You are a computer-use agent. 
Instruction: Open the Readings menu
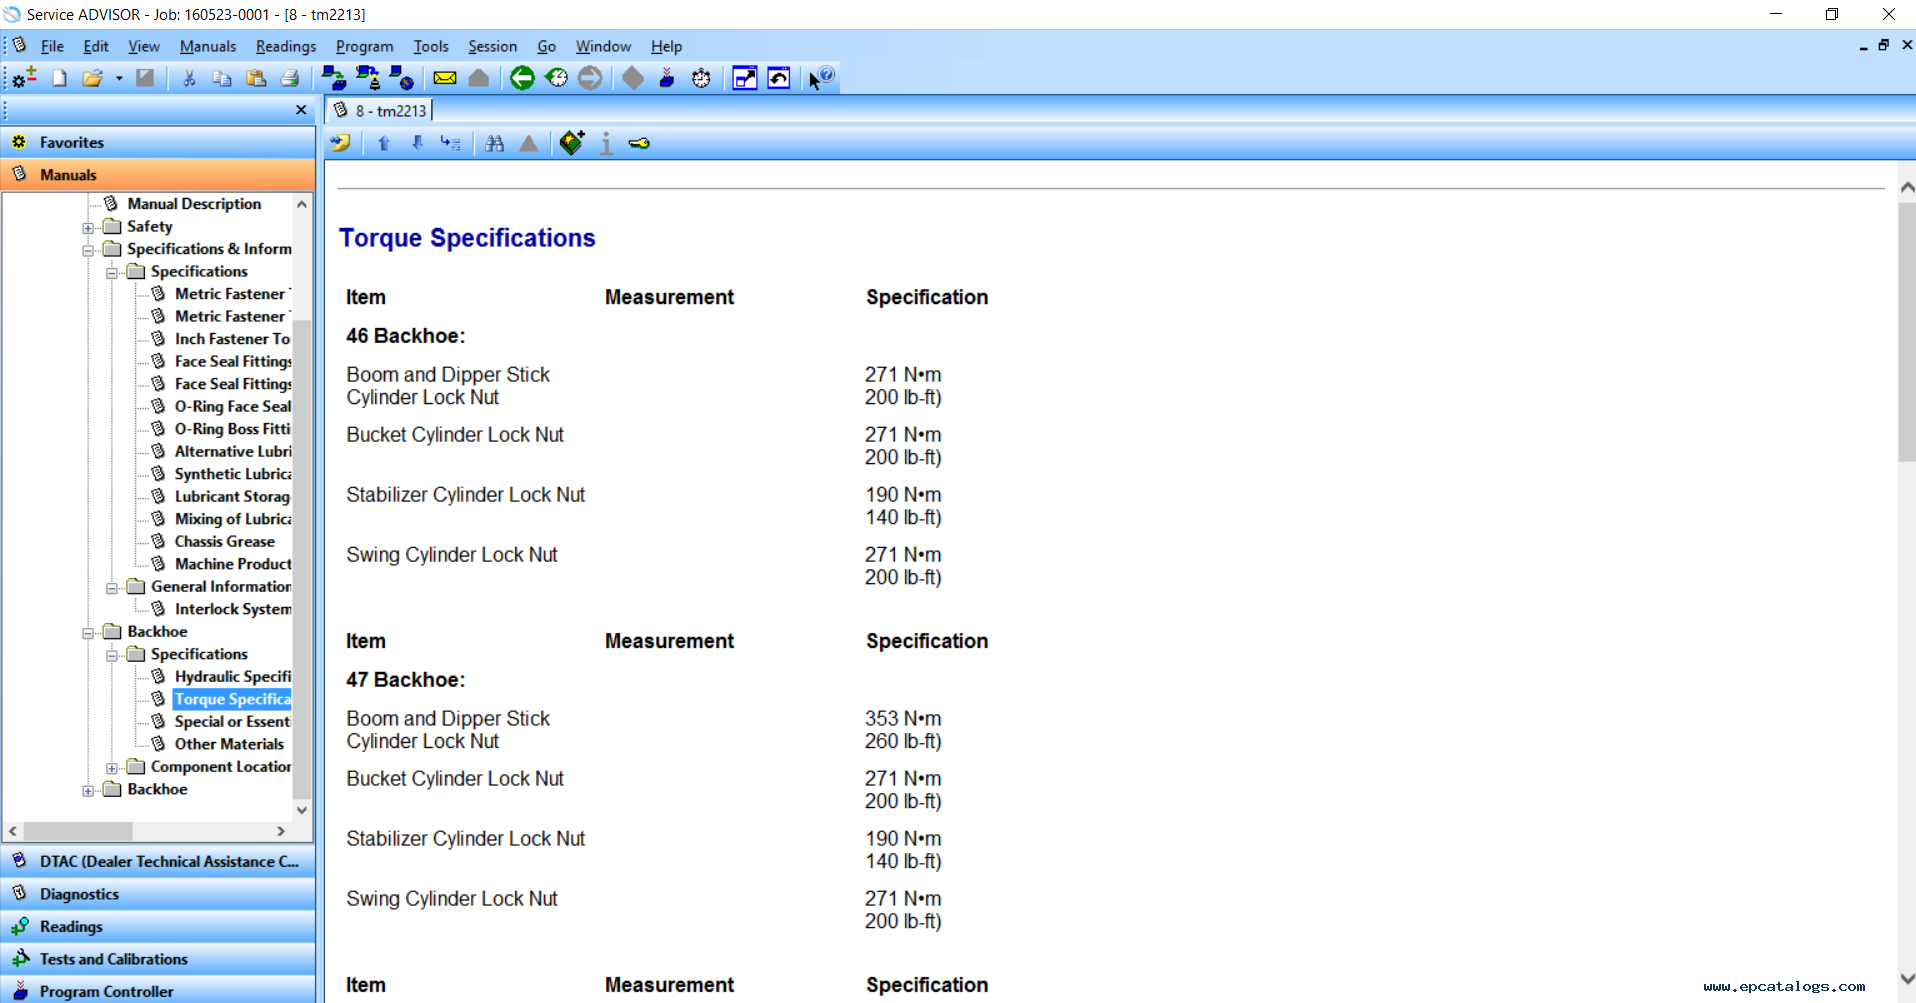click(x=286, y=46)
